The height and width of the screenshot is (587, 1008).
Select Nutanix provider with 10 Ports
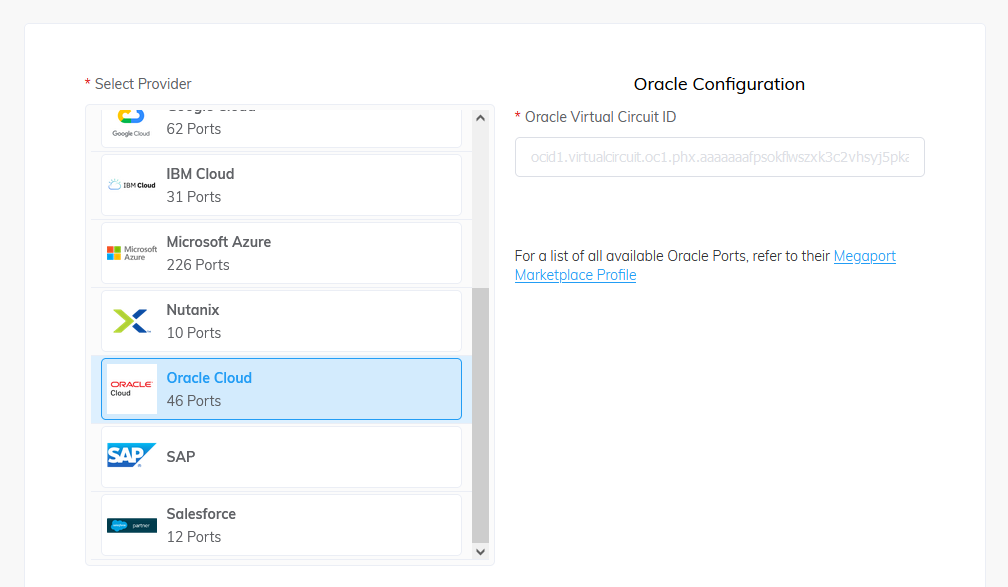(x=280, y=321)
